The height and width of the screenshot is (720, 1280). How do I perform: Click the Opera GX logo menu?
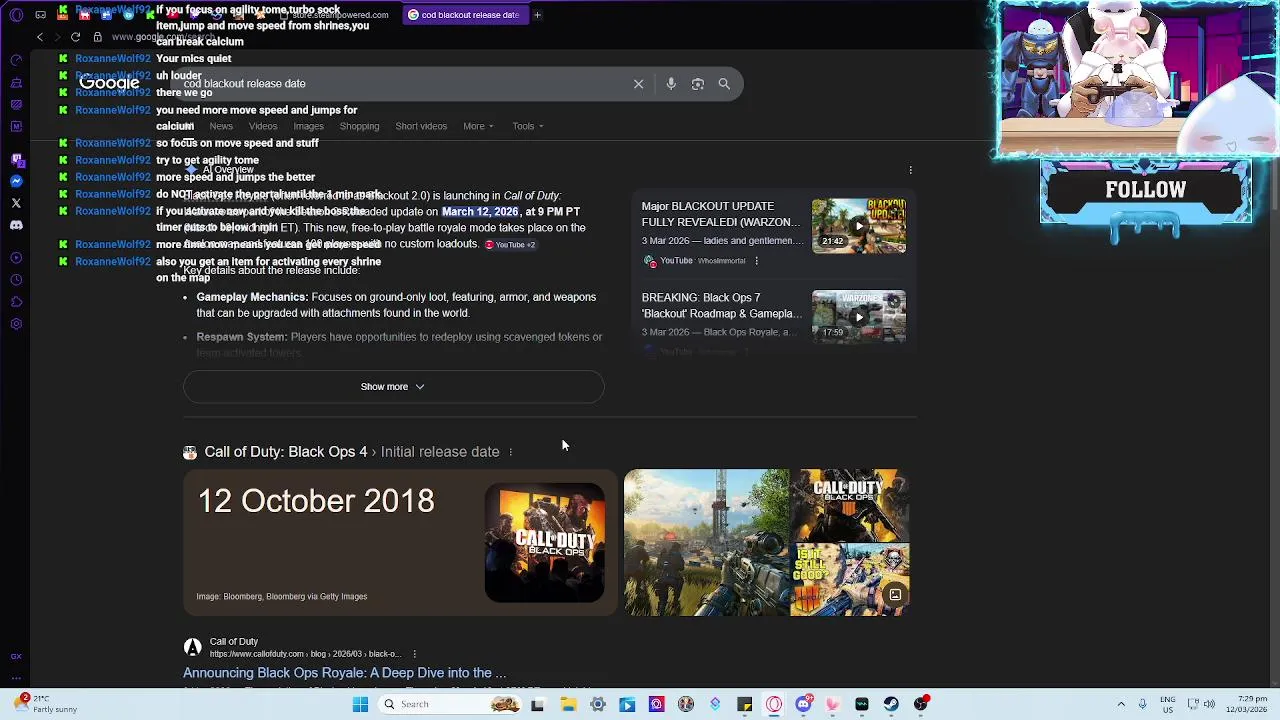(16, 15)
